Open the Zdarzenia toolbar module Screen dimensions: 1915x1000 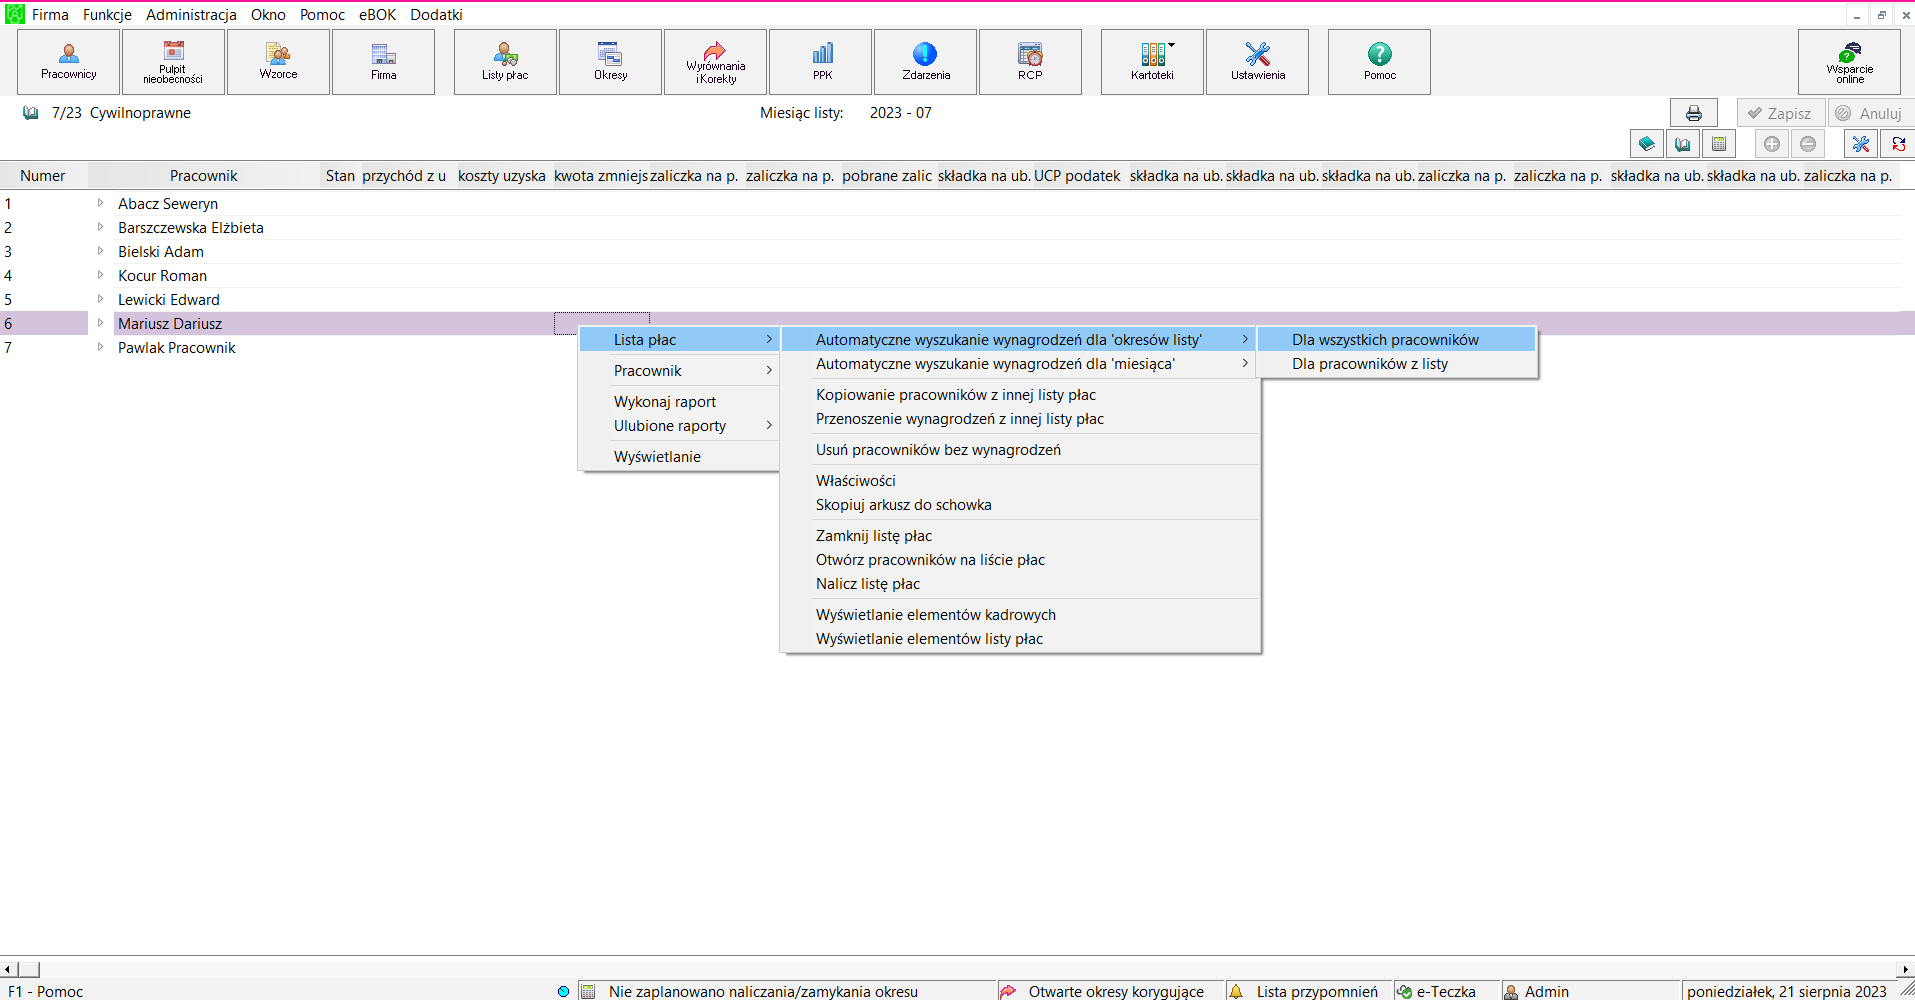pyautogui.click(x=926, y=62)
